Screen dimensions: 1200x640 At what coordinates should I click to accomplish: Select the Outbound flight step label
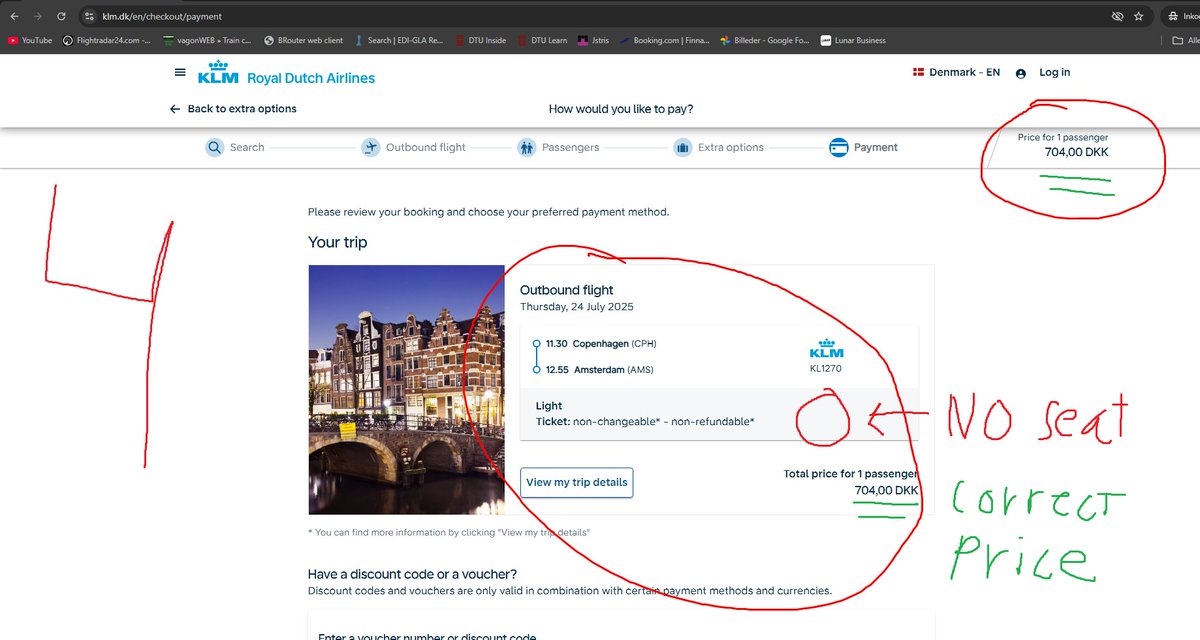[426, 147]
